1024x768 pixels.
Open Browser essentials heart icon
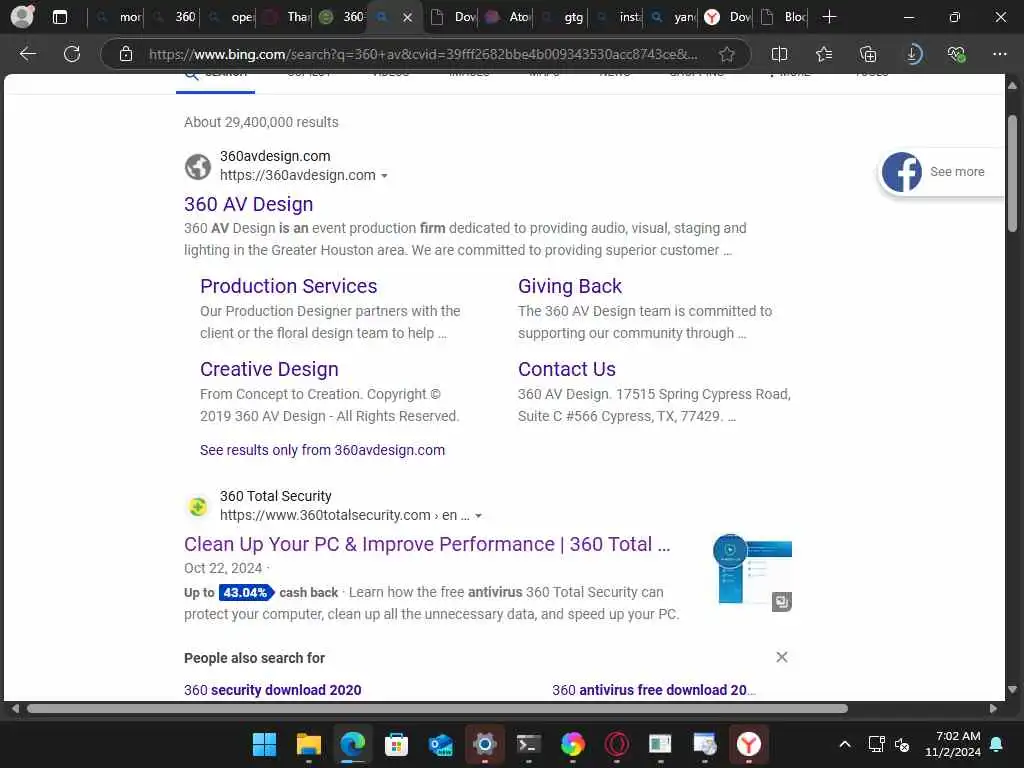pos(957,54)
